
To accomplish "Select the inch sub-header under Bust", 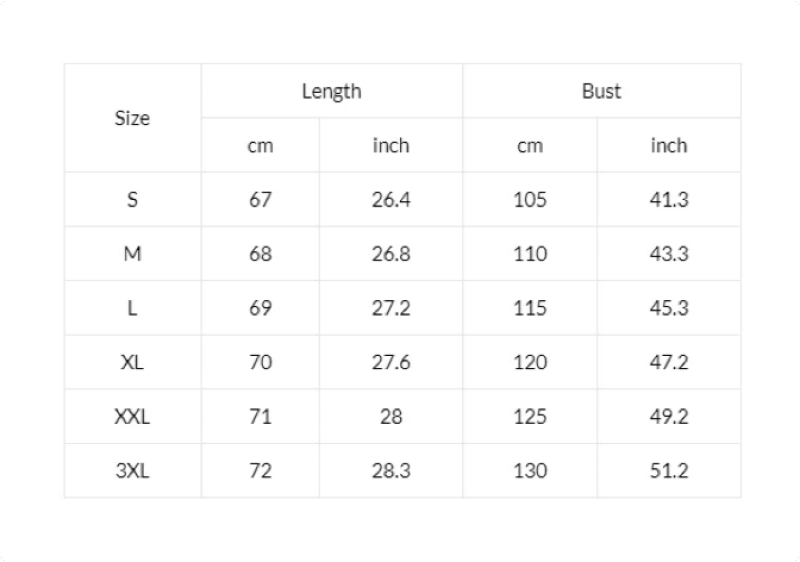I will point(669,146).
